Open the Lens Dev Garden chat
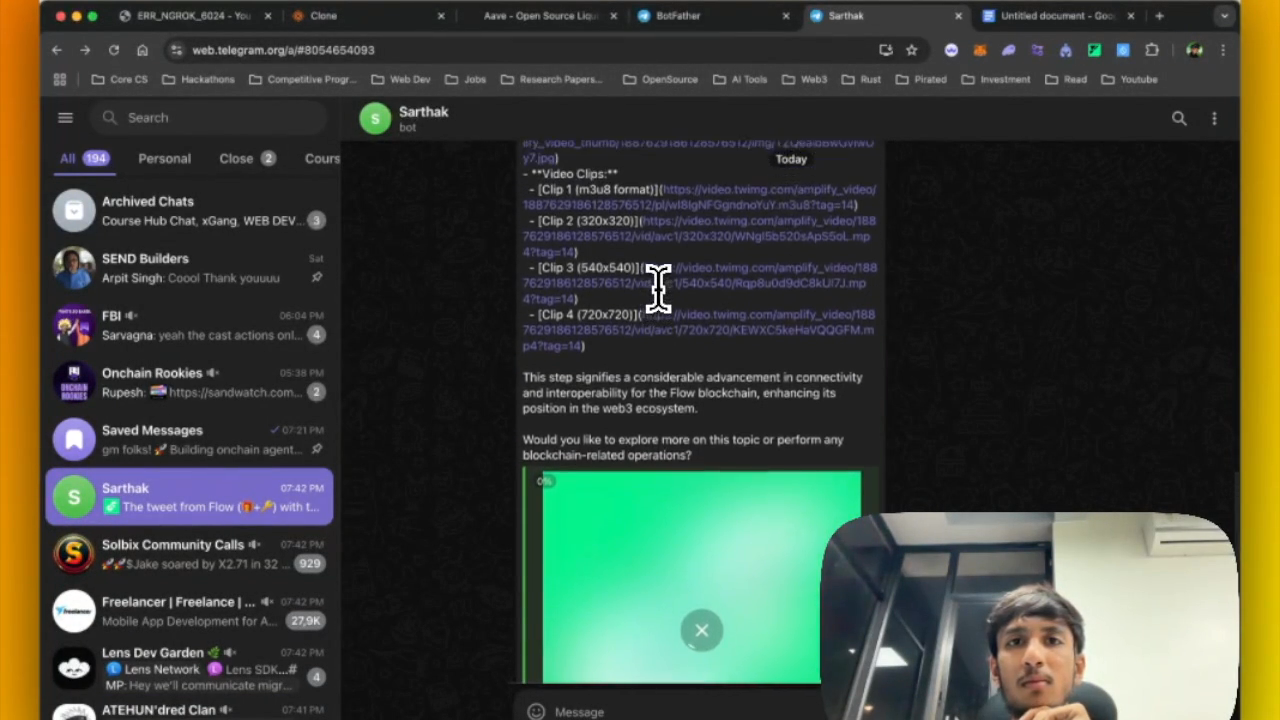Image resolution: width=1280 pixels, height=720 pixels. (189, 668)
